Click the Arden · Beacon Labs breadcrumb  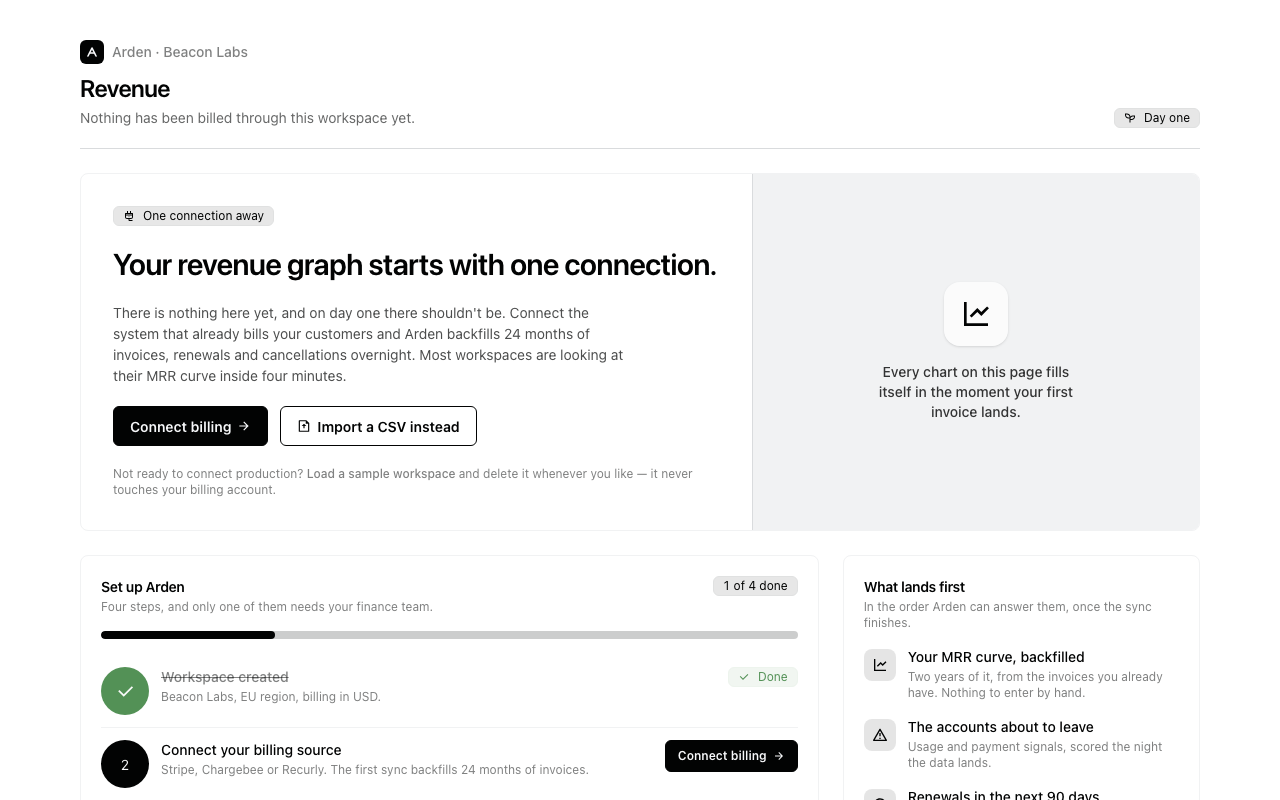[180, 52]
